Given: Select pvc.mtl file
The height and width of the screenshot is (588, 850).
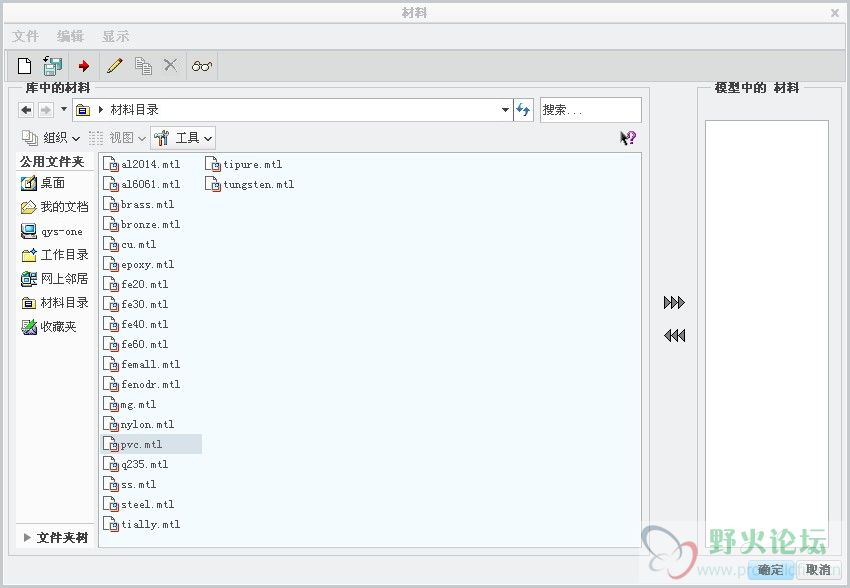Looking at the screenshot, I should pos(151,444).
